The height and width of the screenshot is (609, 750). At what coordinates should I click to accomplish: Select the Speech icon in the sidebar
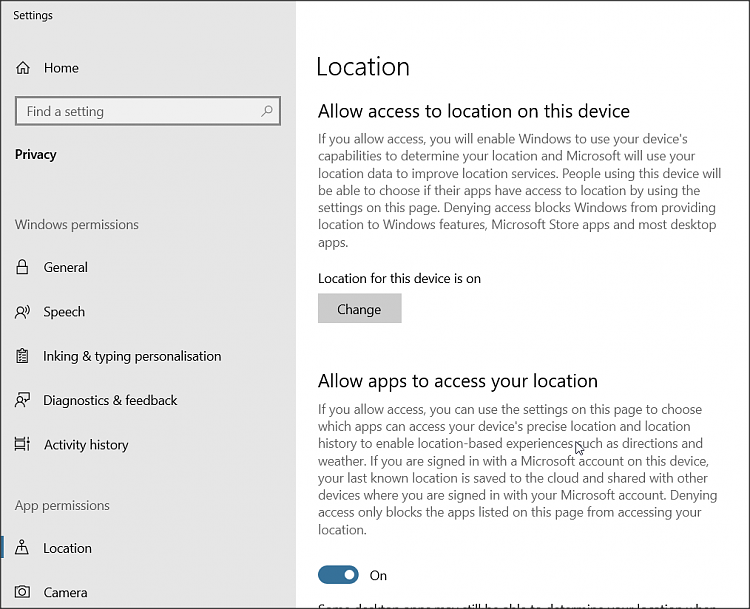(23, 312)
